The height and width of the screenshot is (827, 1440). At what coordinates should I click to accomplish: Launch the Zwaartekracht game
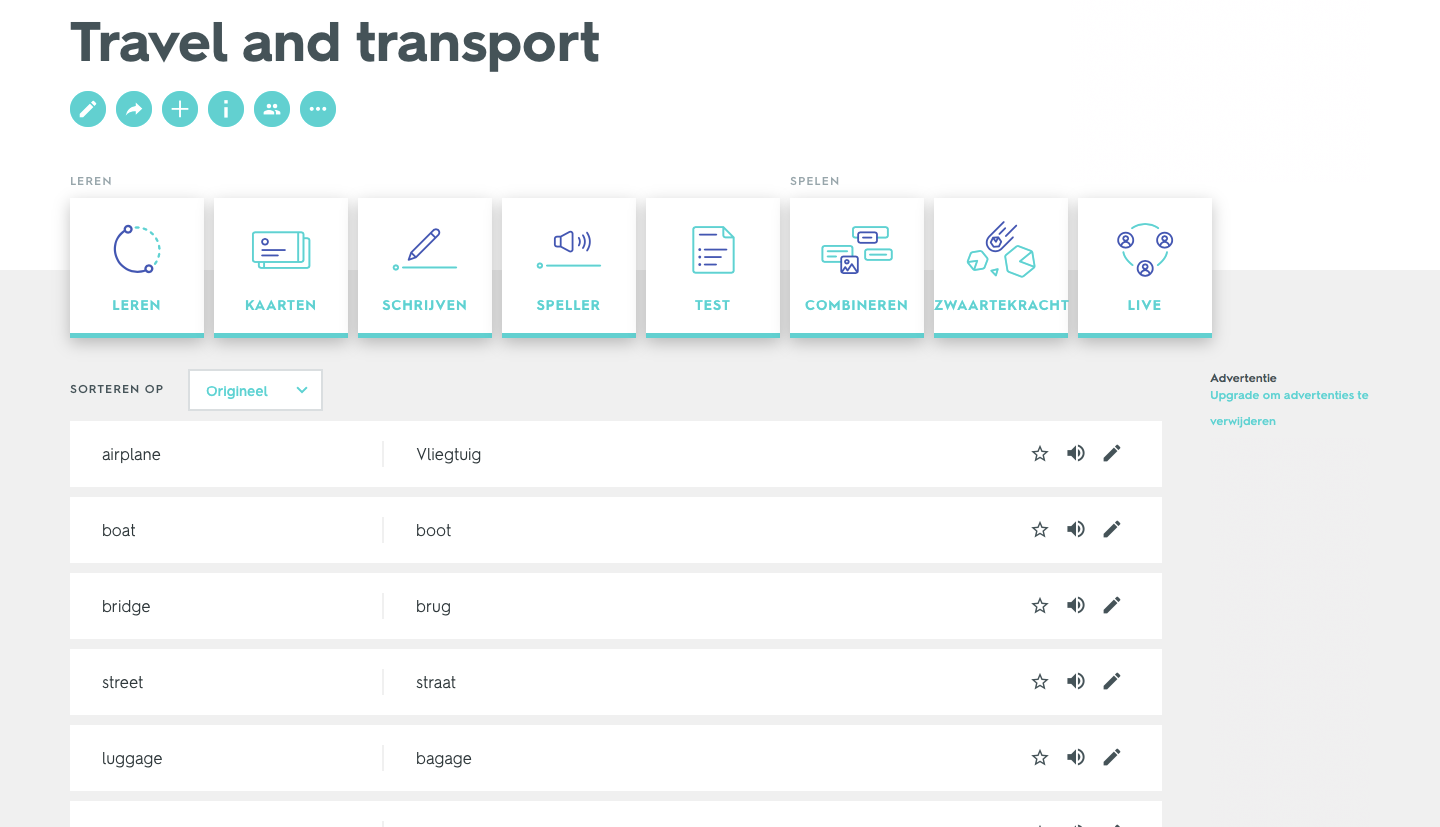(1001, 267)
